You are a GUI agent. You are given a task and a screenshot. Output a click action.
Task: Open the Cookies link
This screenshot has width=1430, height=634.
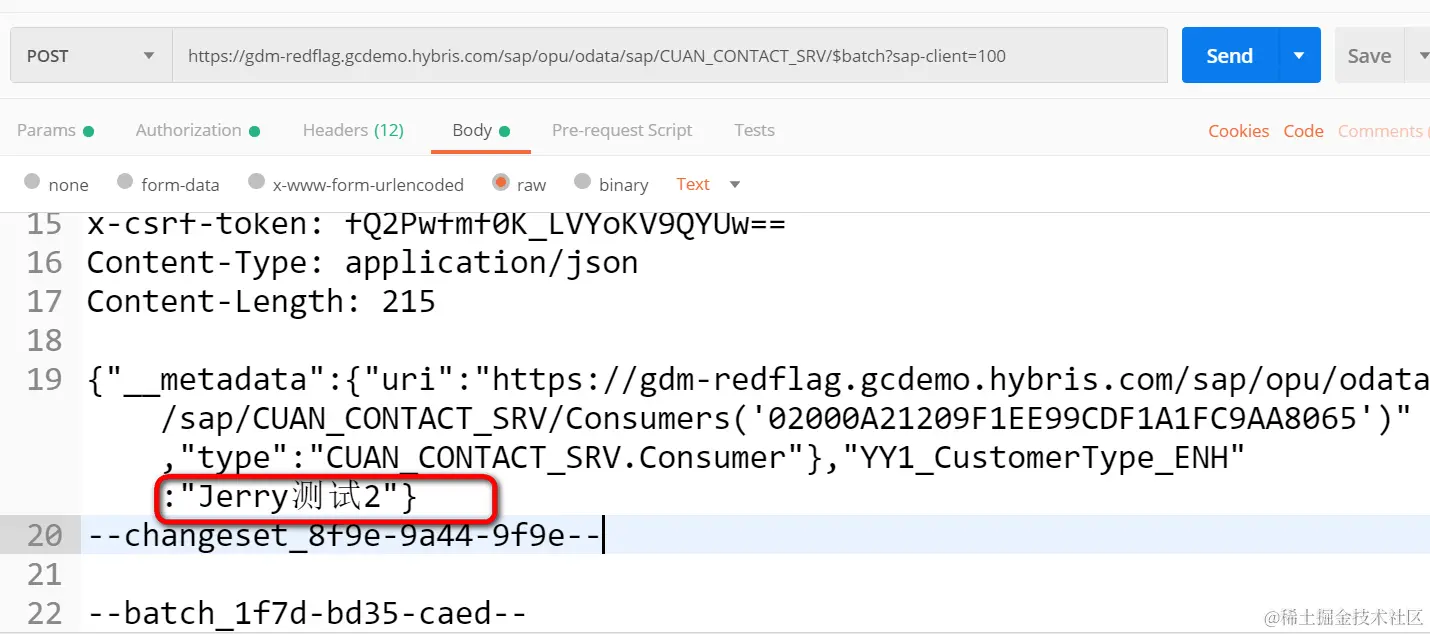[1238, 131]
